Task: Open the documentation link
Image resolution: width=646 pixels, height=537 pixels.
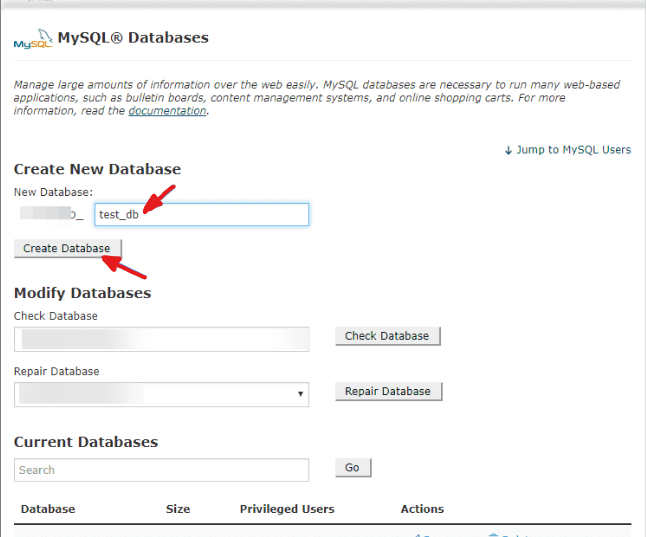Action: point(167,111)
